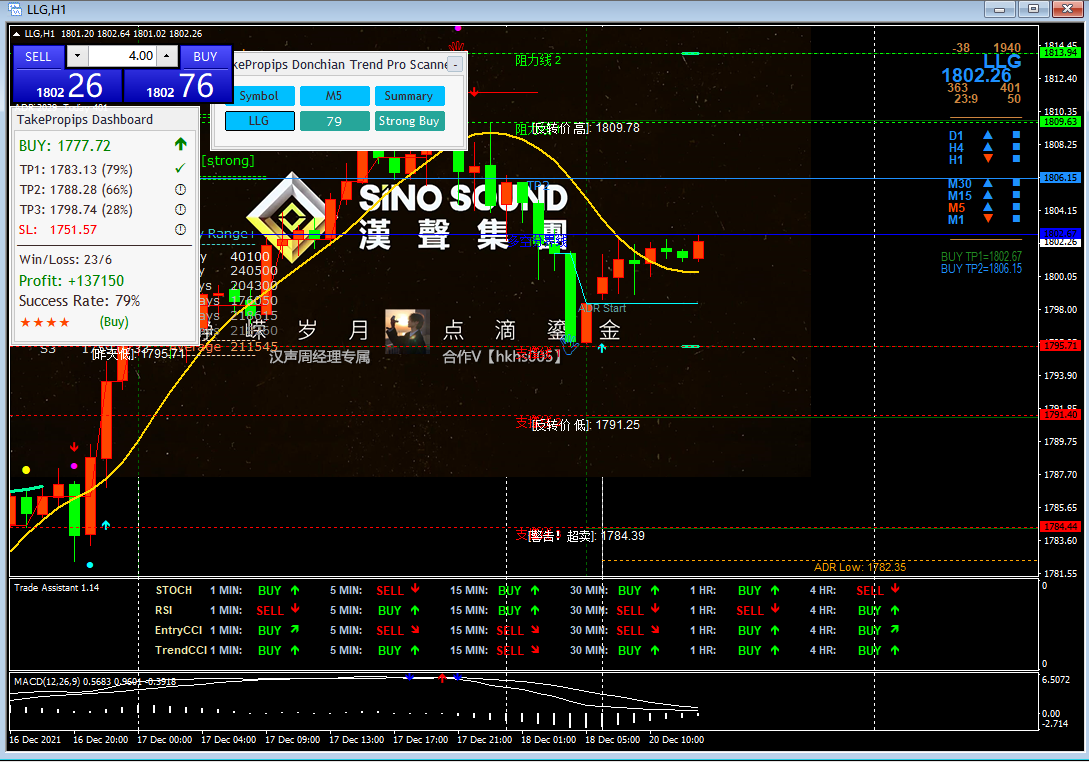Click the green checkmark on the TP1 row
The width and height of the screenshot is (1089, 762).
point(181,168)
